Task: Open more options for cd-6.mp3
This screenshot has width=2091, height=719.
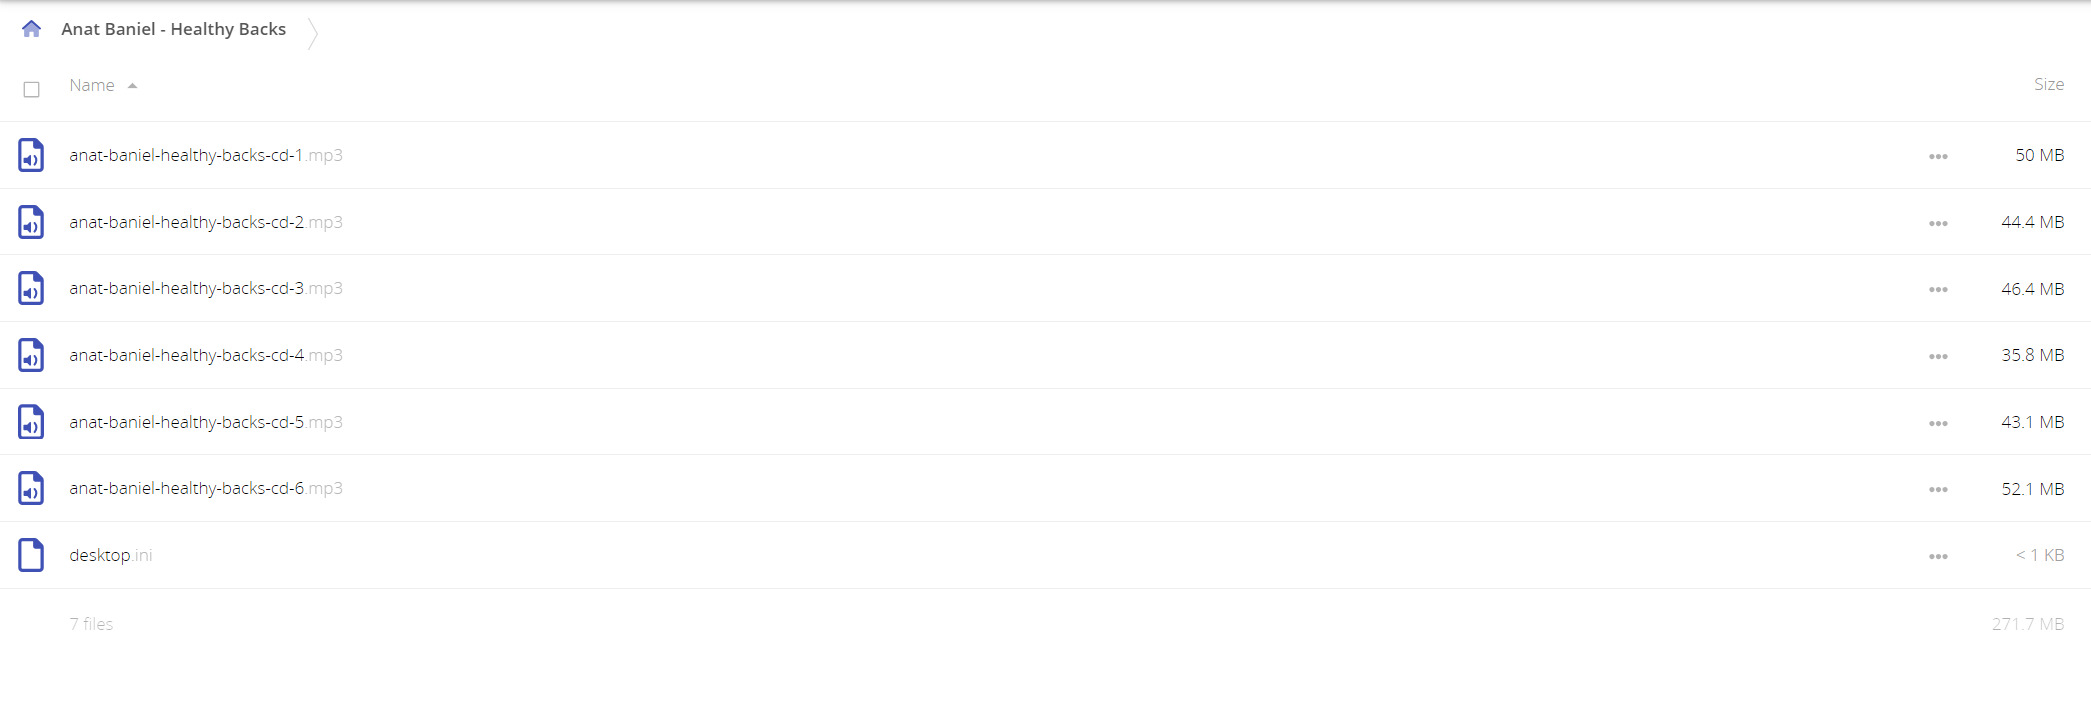Action: [1938, 489]
